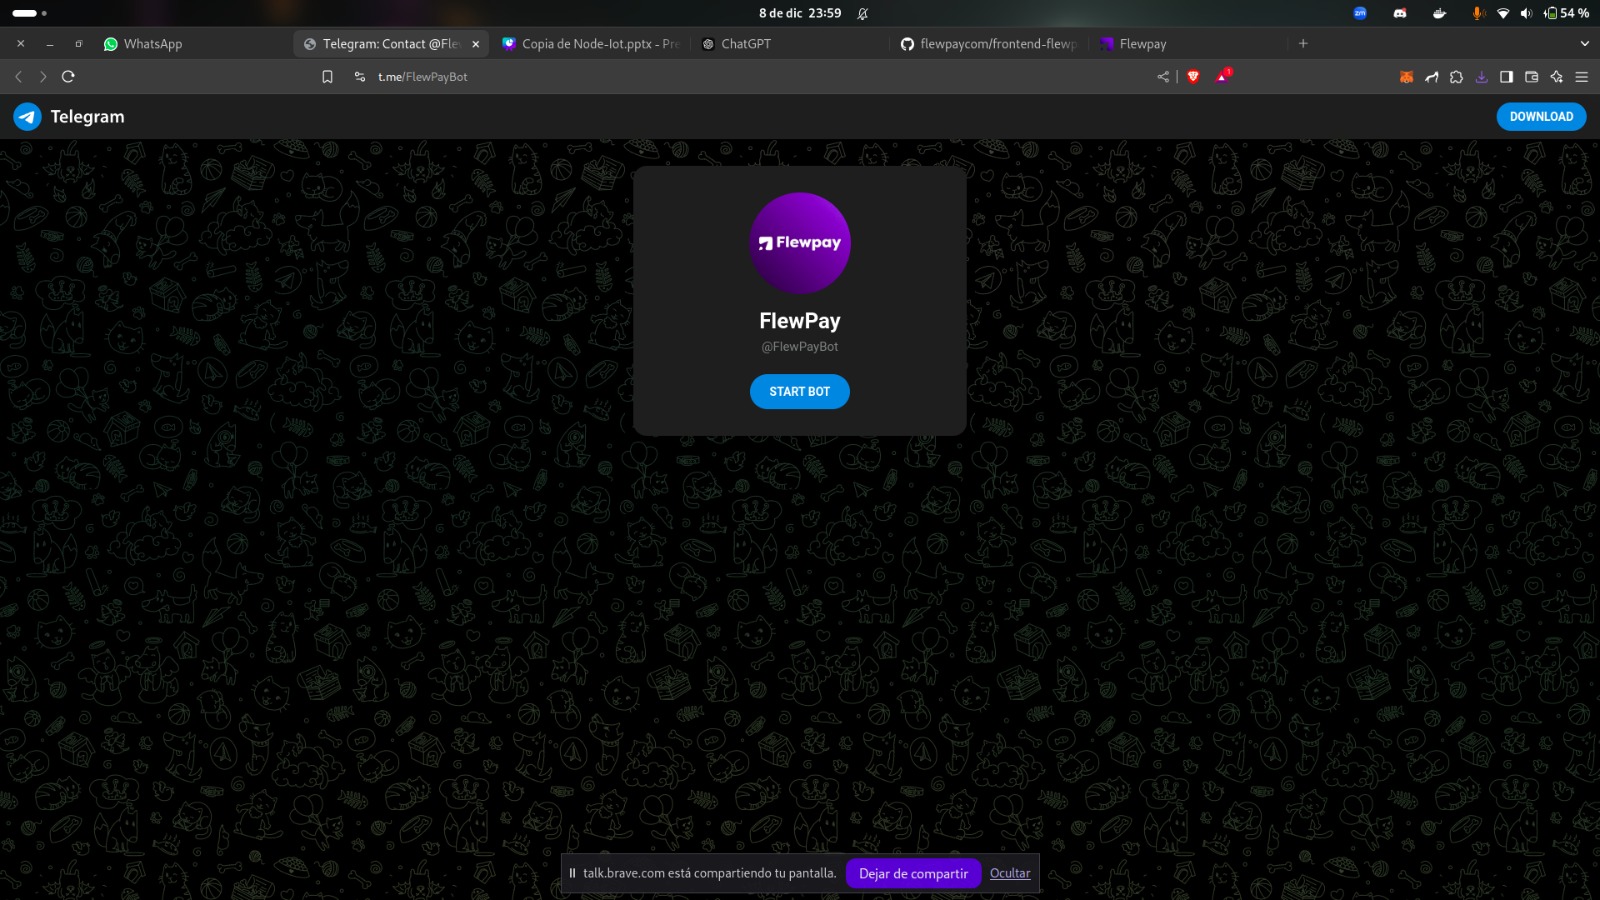Open Discord from system tray

click(x=1400, y=13)
